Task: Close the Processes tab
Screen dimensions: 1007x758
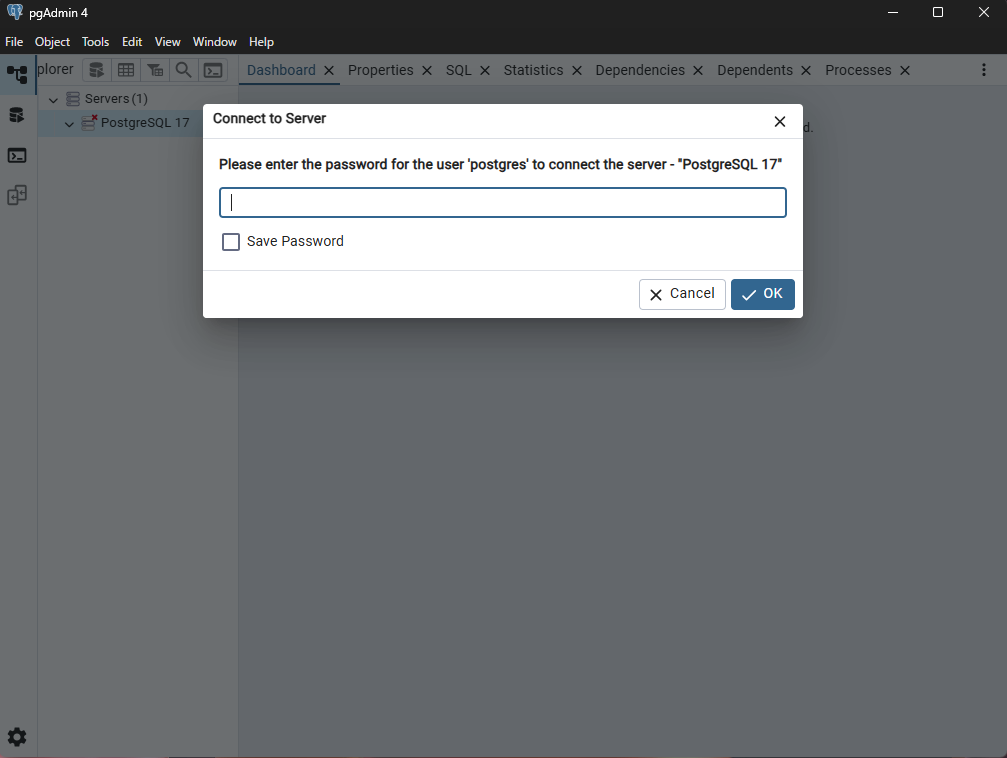Action: [x=905, y=71]
